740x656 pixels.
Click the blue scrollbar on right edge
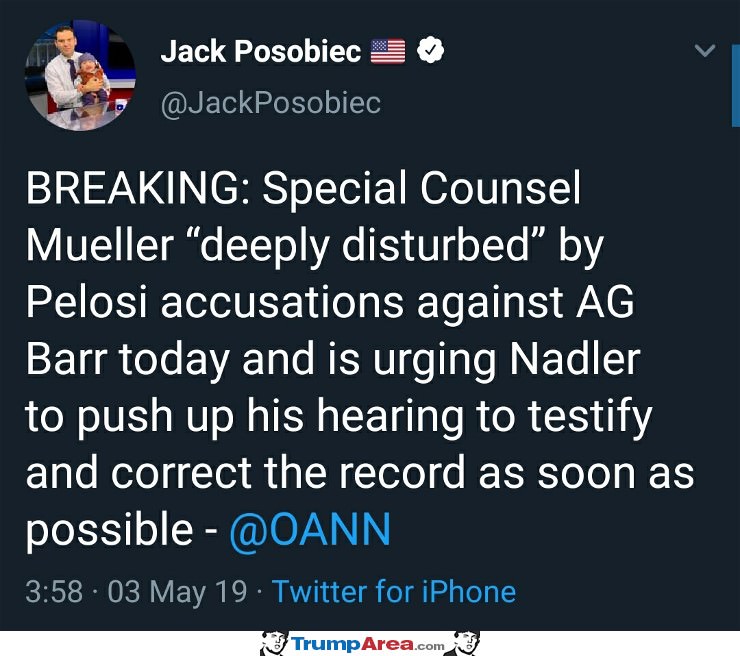click(x=736, y=86)
